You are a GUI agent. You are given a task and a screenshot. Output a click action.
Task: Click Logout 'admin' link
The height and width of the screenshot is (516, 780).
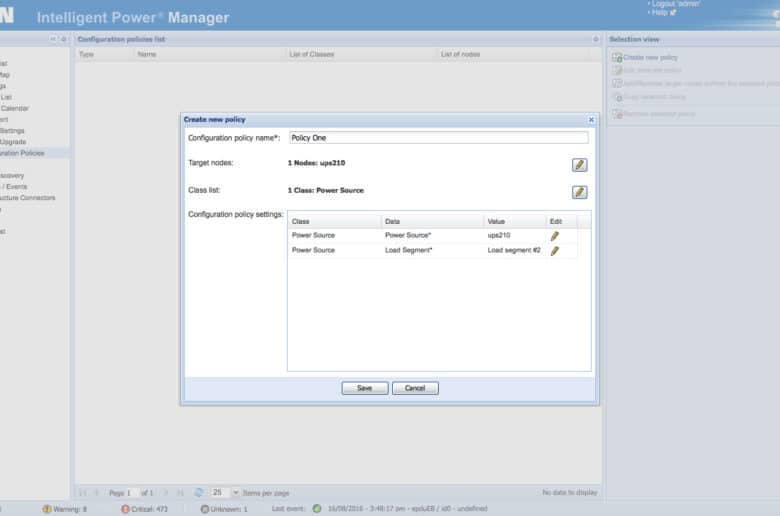coord(676,4)
